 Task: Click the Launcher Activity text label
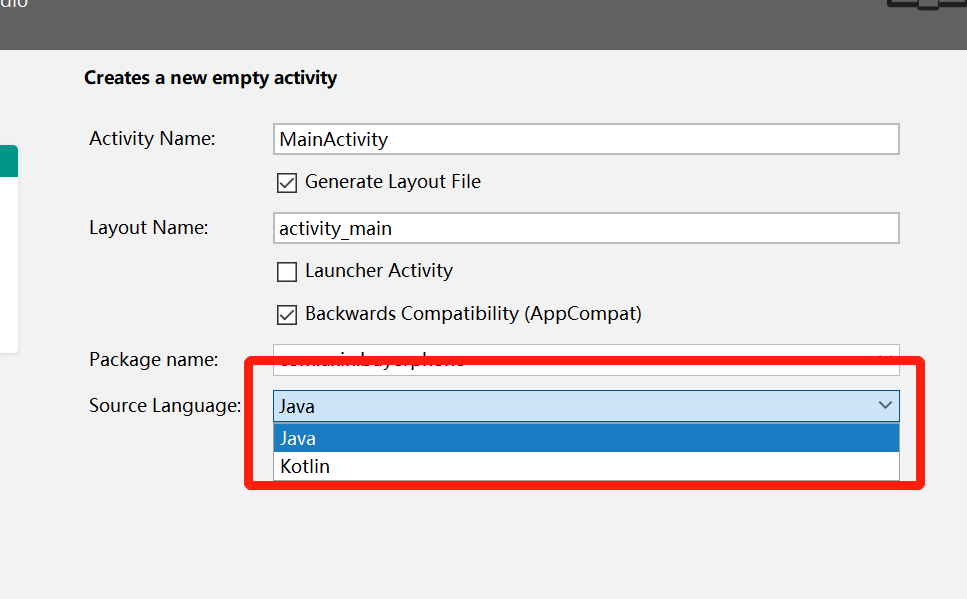(379, 271)
